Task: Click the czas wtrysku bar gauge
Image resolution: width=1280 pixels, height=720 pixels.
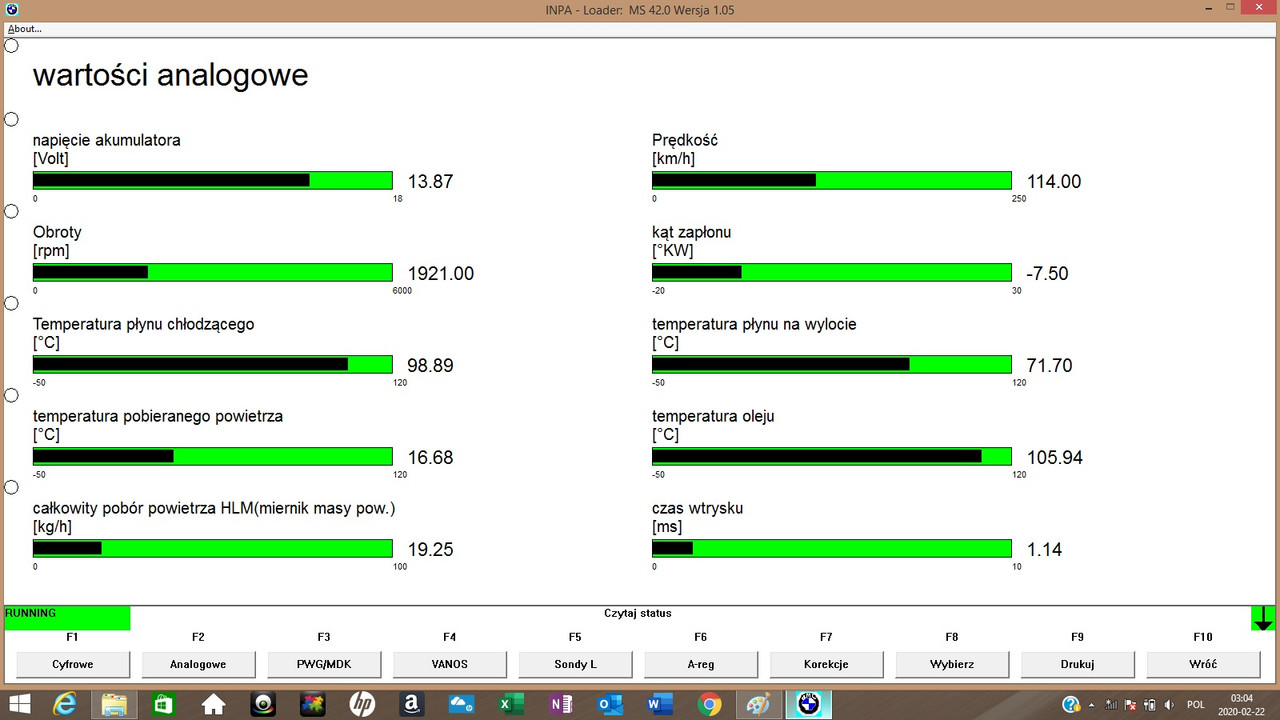Action: (832, 549)
